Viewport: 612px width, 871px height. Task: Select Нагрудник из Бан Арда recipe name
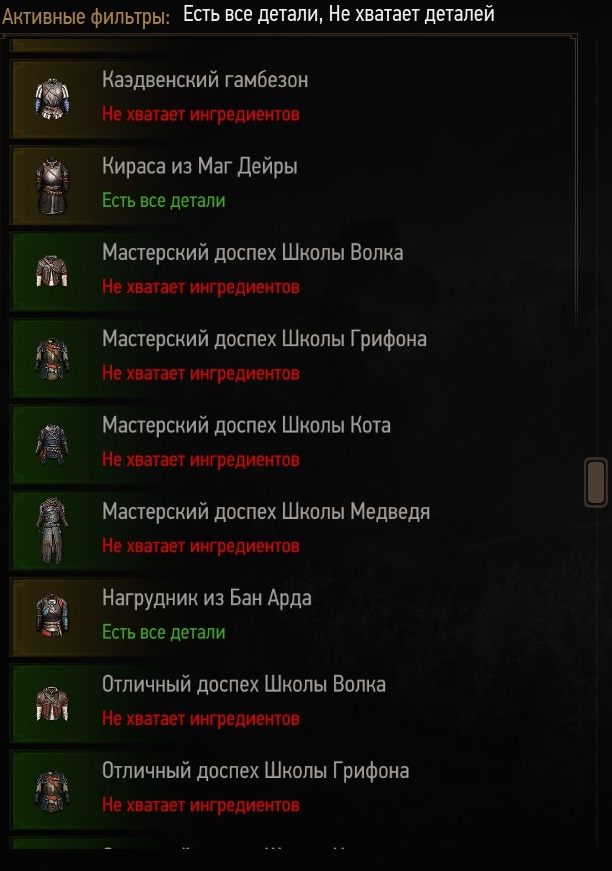207,598
